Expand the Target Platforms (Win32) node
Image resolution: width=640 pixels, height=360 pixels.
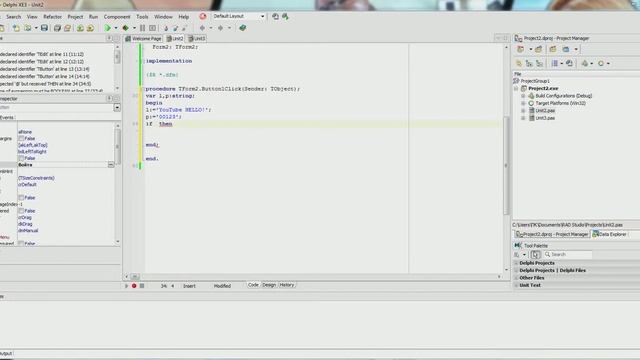(x=523, y=103)
